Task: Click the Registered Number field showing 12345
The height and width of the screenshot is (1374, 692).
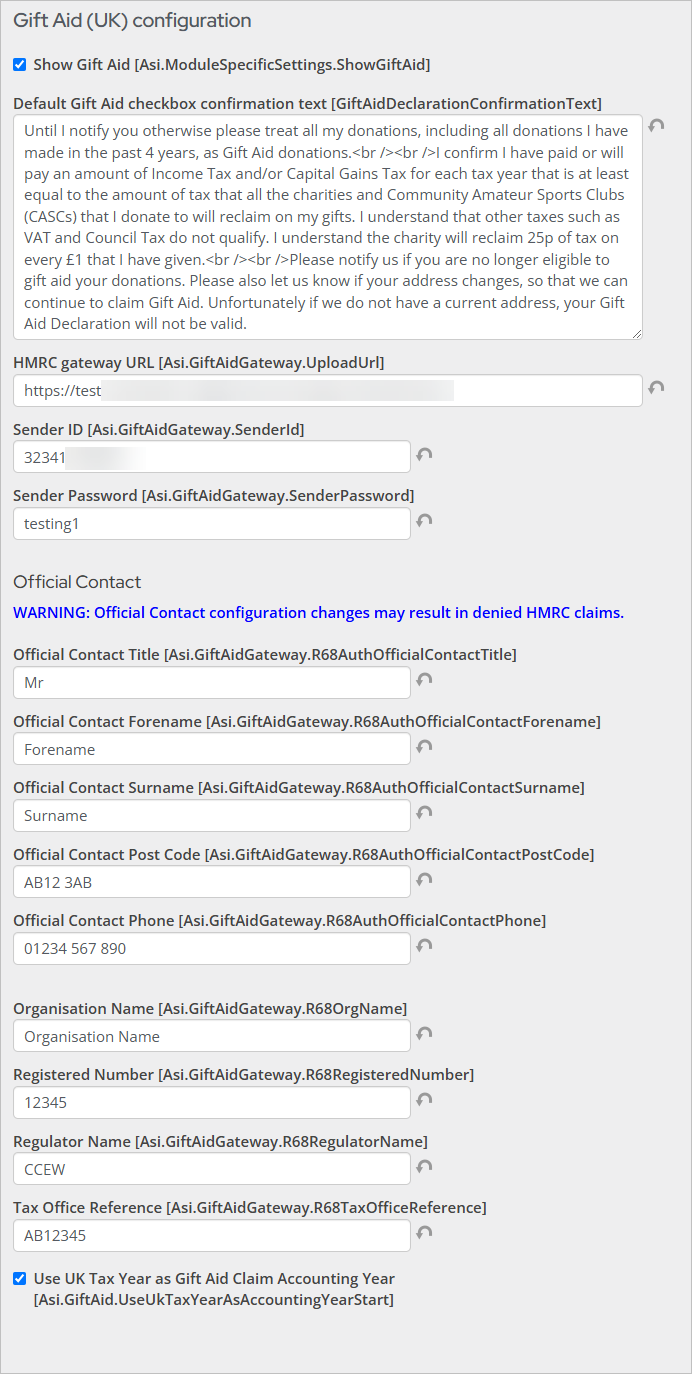Action: (x=212, y=1103)
